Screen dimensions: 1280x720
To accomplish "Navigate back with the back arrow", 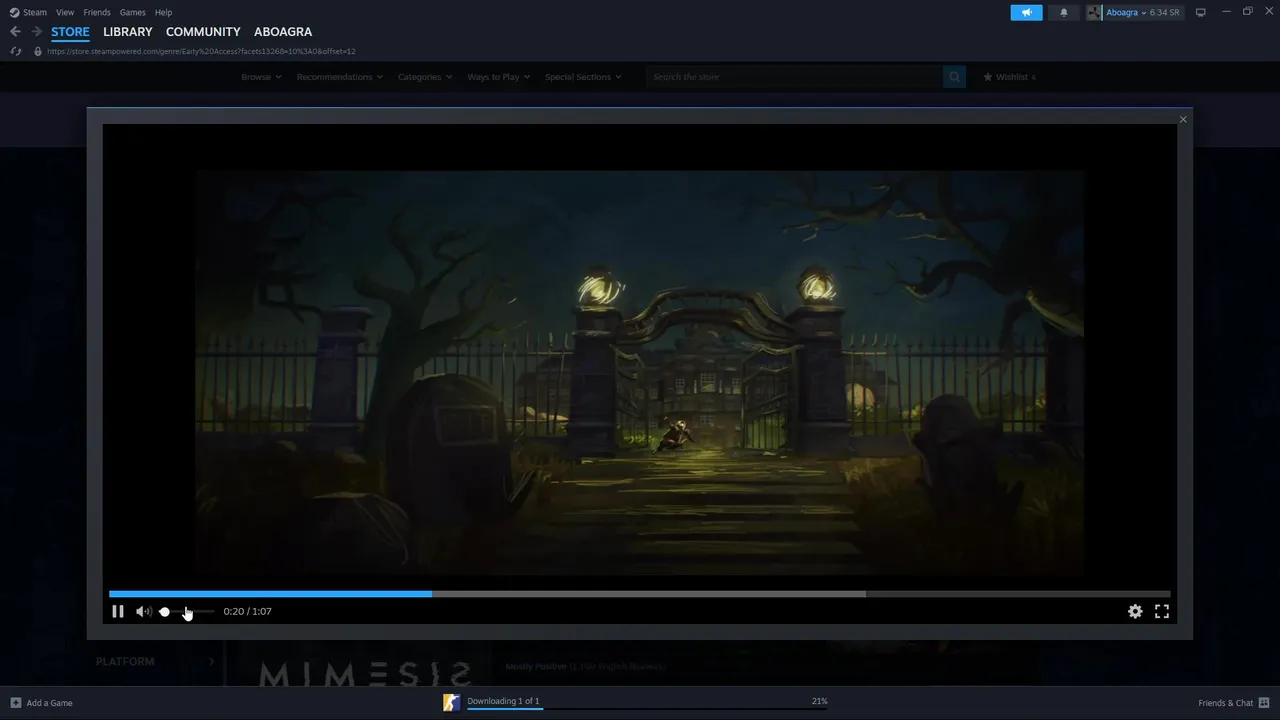I will [x=15, y=32].
